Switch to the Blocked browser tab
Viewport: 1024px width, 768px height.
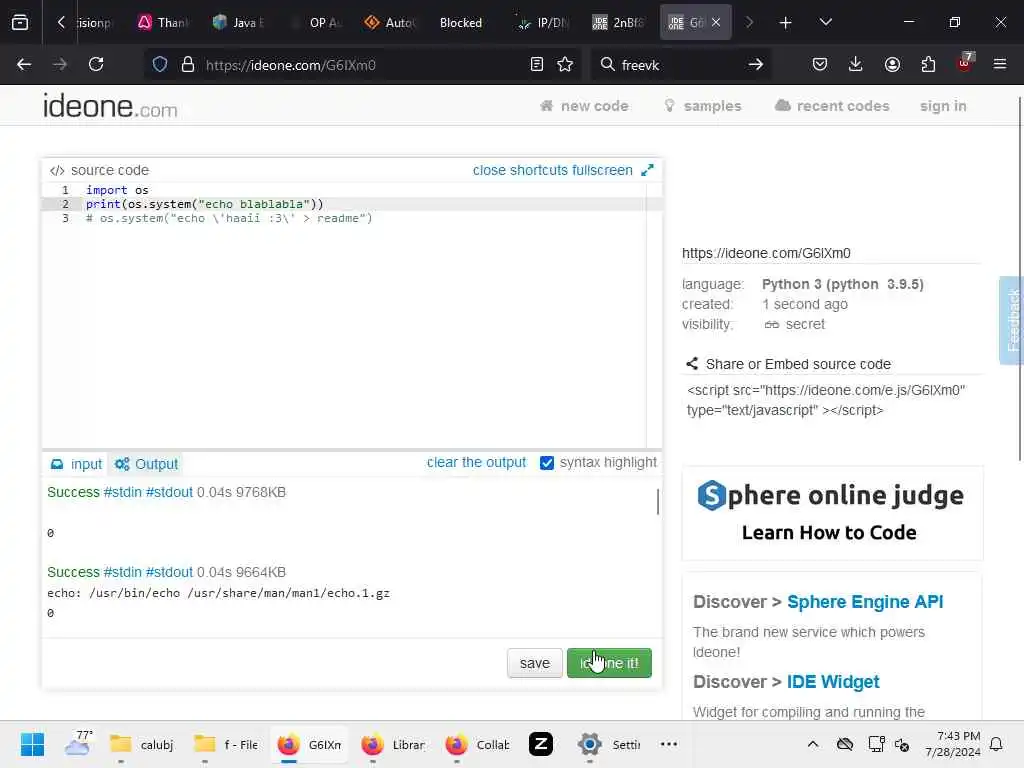[460, 23]
